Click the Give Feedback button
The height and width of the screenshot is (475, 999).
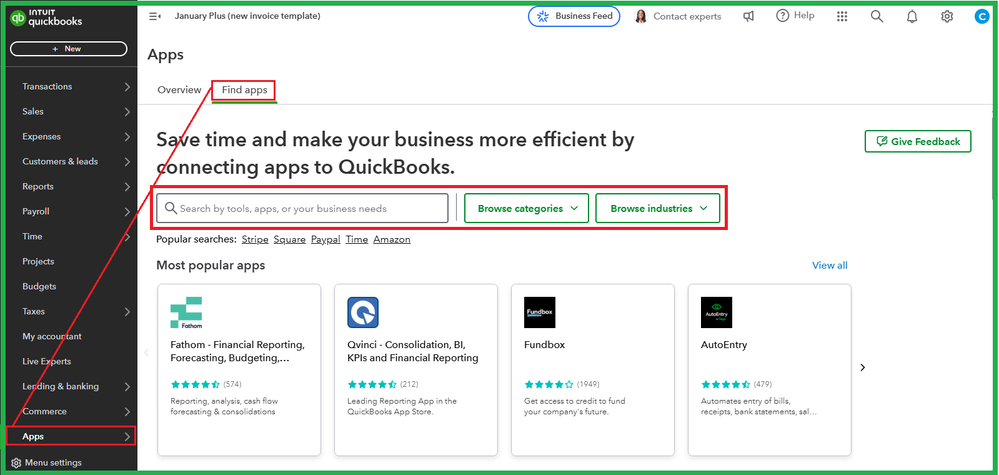click(x=917, y=141)
